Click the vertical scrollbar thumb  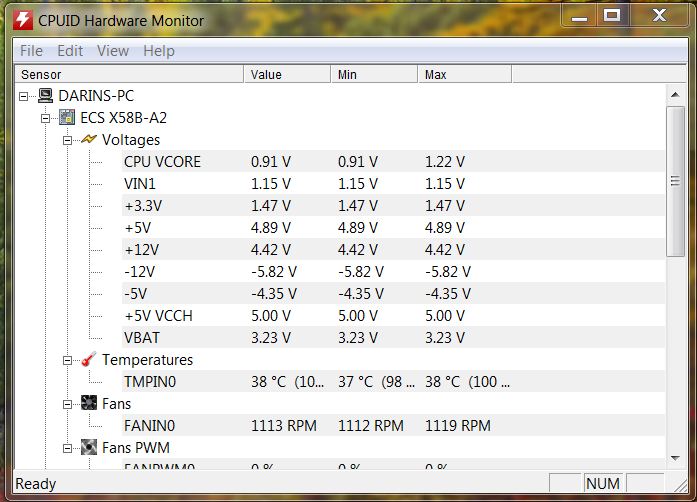coord(675,181)
